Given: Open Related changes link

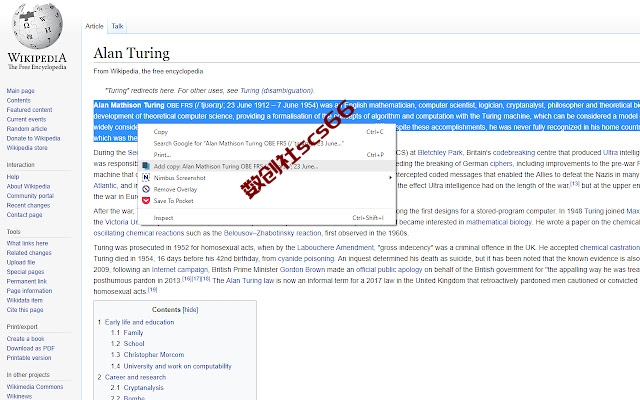Looking at the screenshot, I should (x=29, y=253).
